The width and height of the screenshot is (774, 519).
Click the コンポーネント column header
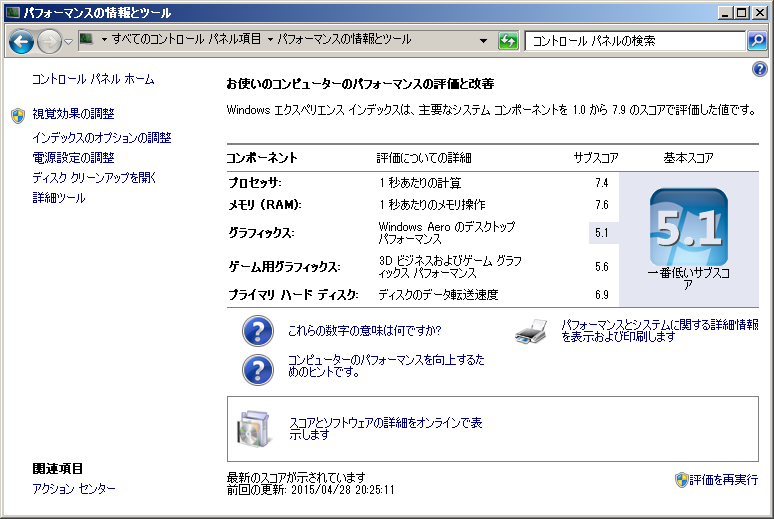coord(262,158)
